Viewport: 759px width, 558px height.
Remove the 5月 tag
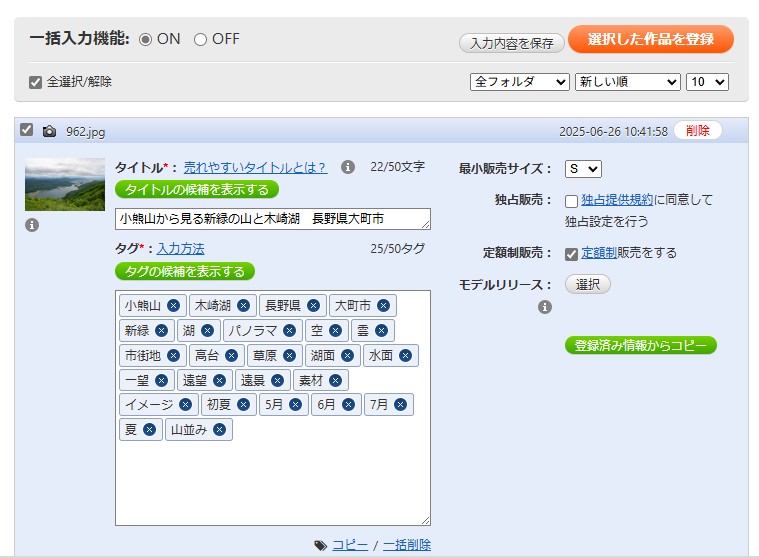pyautogui.click(x=295, y=405)
